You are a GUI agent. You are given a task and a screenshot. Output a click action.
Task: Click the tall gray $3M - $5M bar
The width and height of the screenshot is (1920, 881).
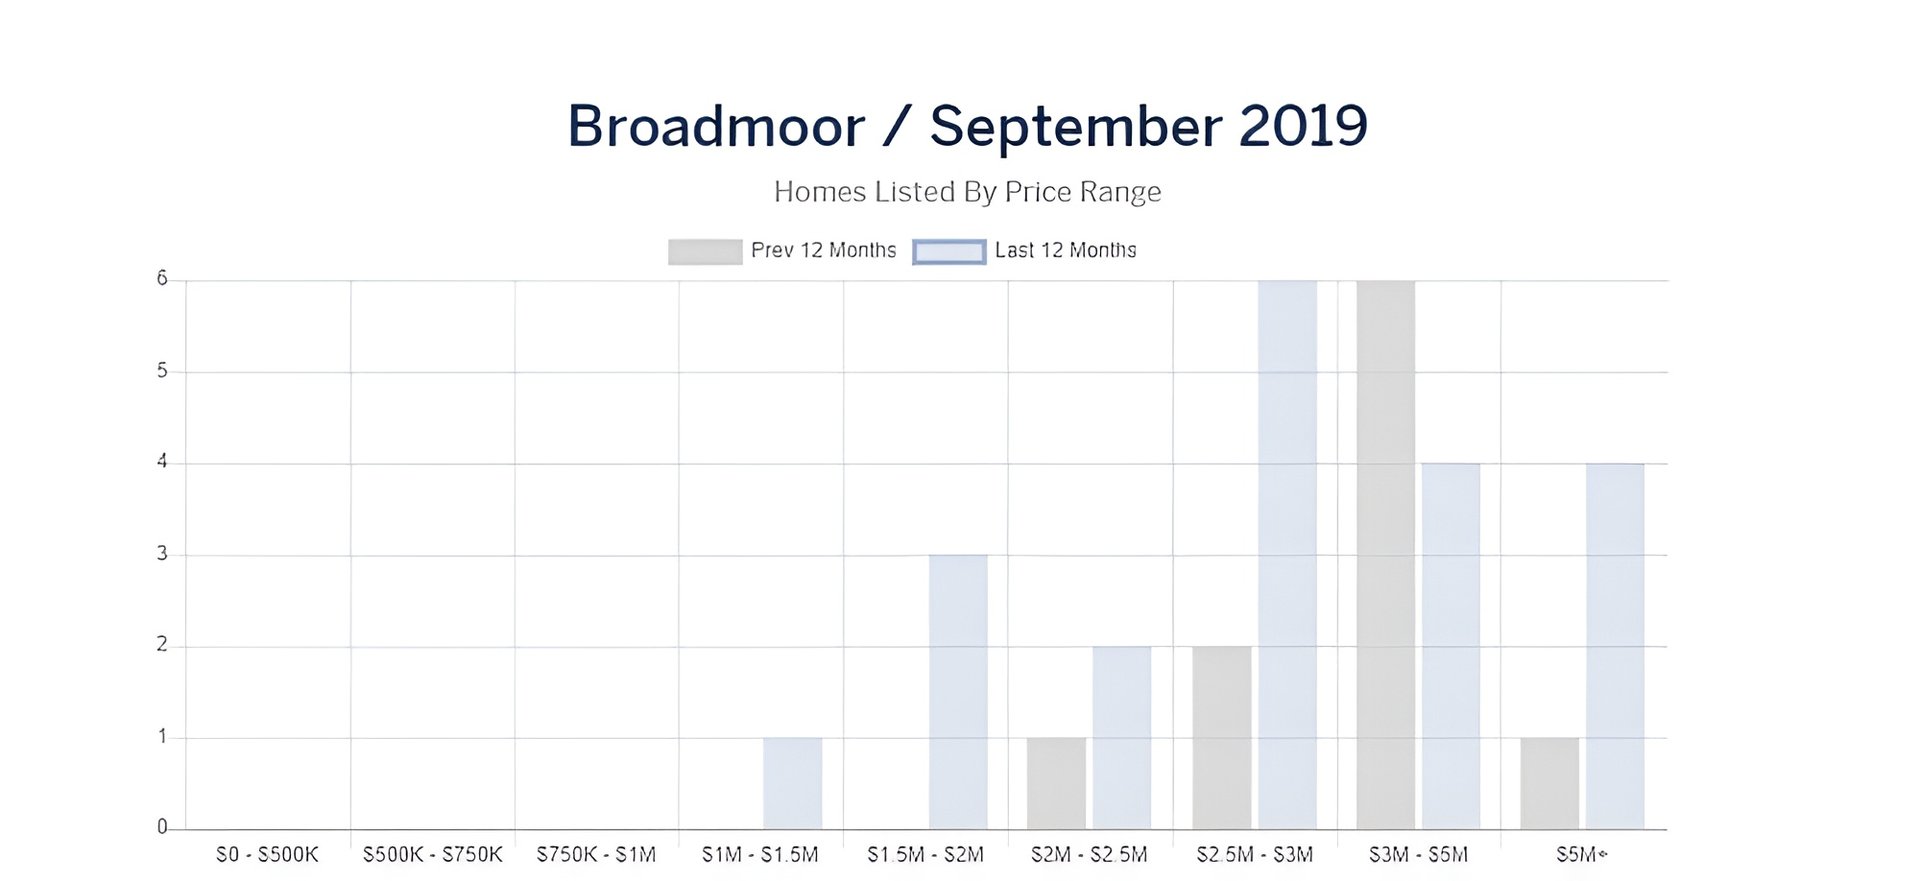1385,555
